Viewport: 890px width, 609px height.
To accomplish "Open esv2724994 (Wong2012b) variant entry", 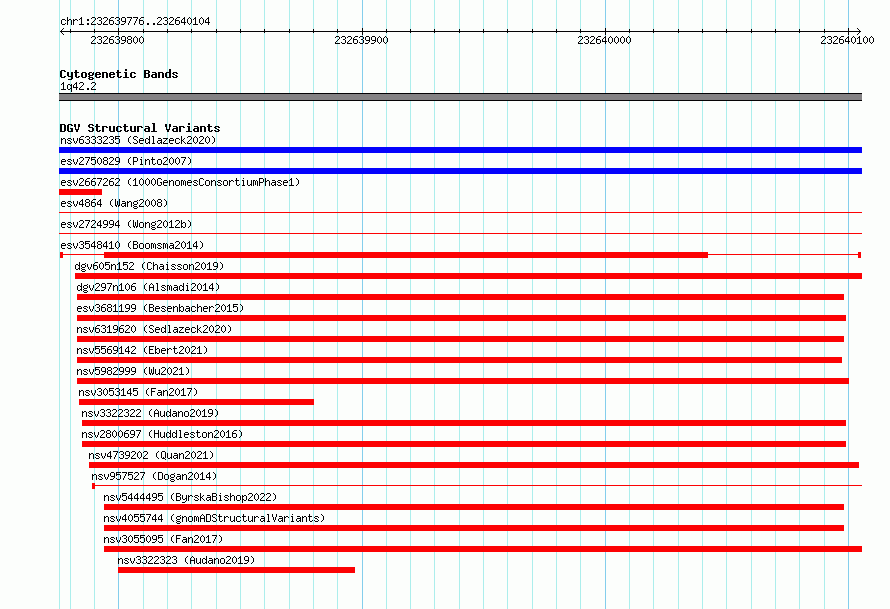I will 126,224.
